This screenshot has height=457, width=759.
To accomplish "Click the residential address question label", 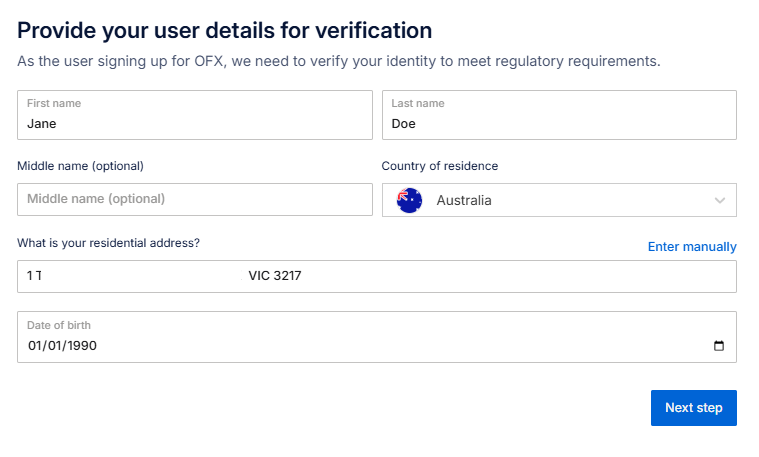I will pos(108,243).
